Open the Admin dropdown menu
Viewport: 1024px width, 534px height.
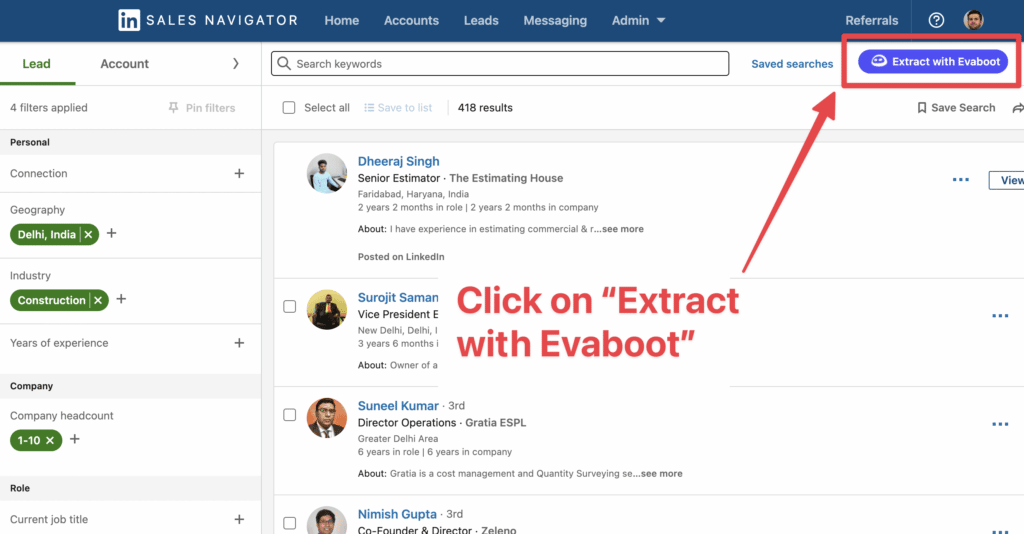[638, 20]
